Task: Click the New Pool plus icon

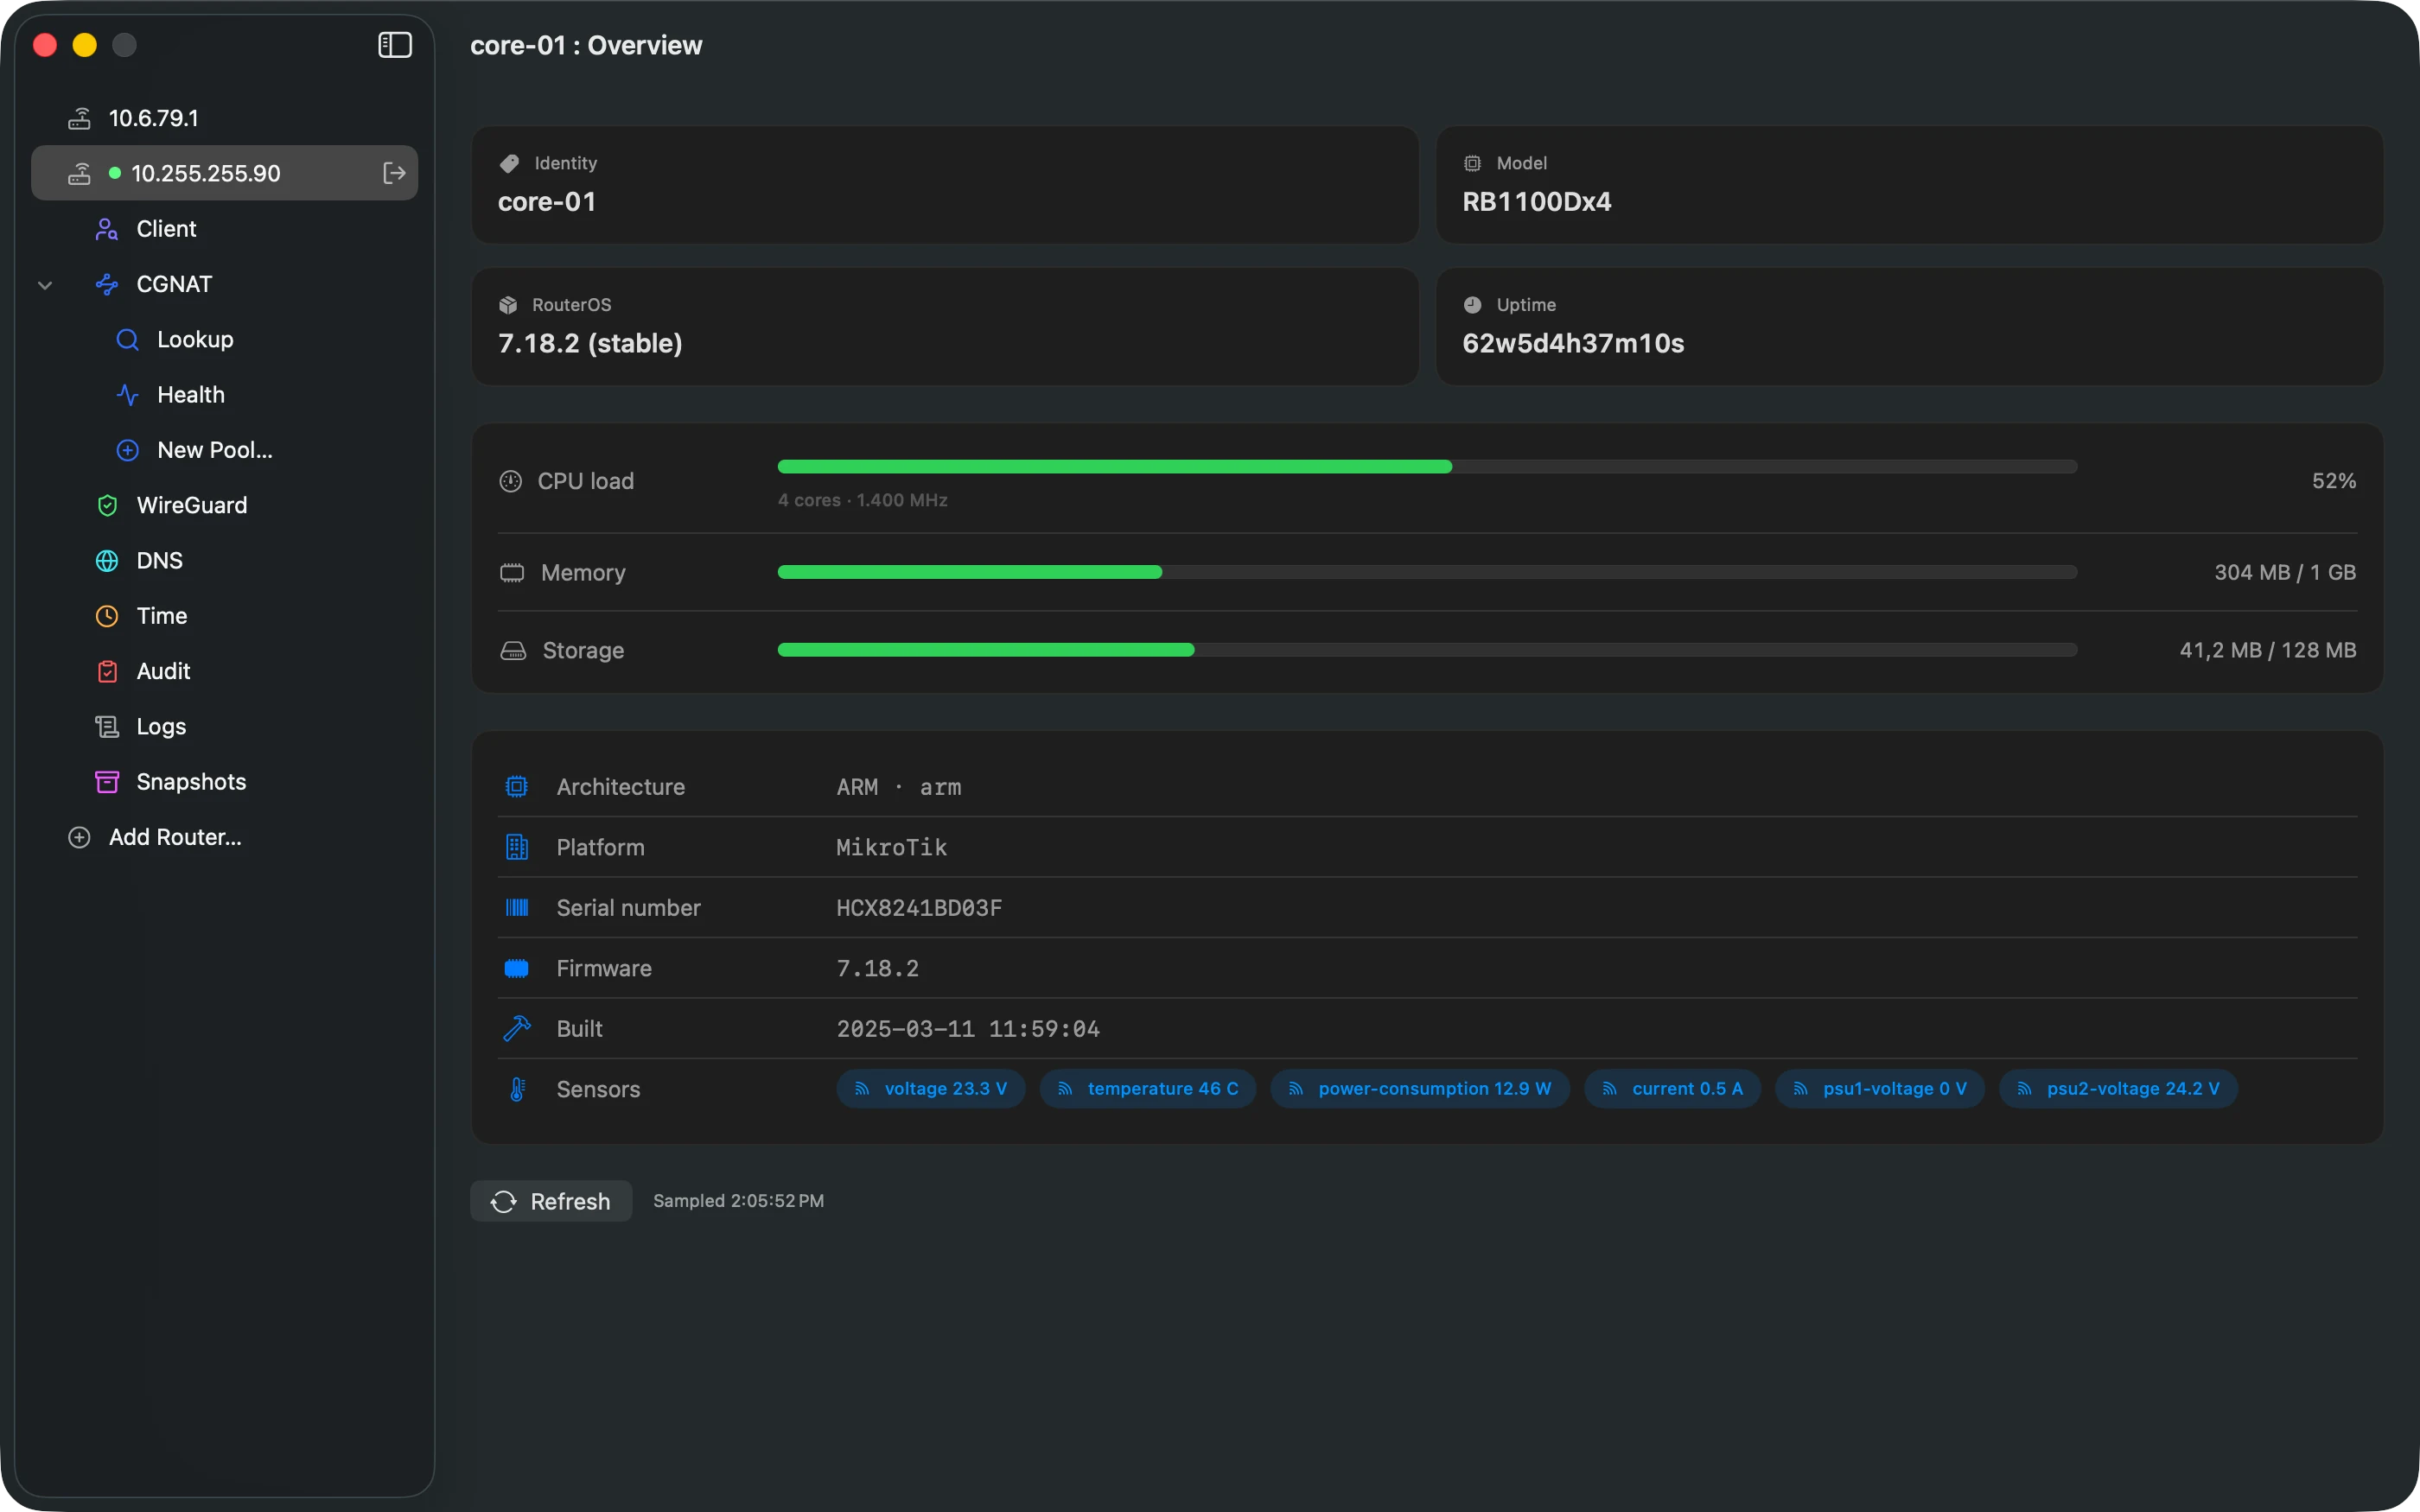Action: 127,450
